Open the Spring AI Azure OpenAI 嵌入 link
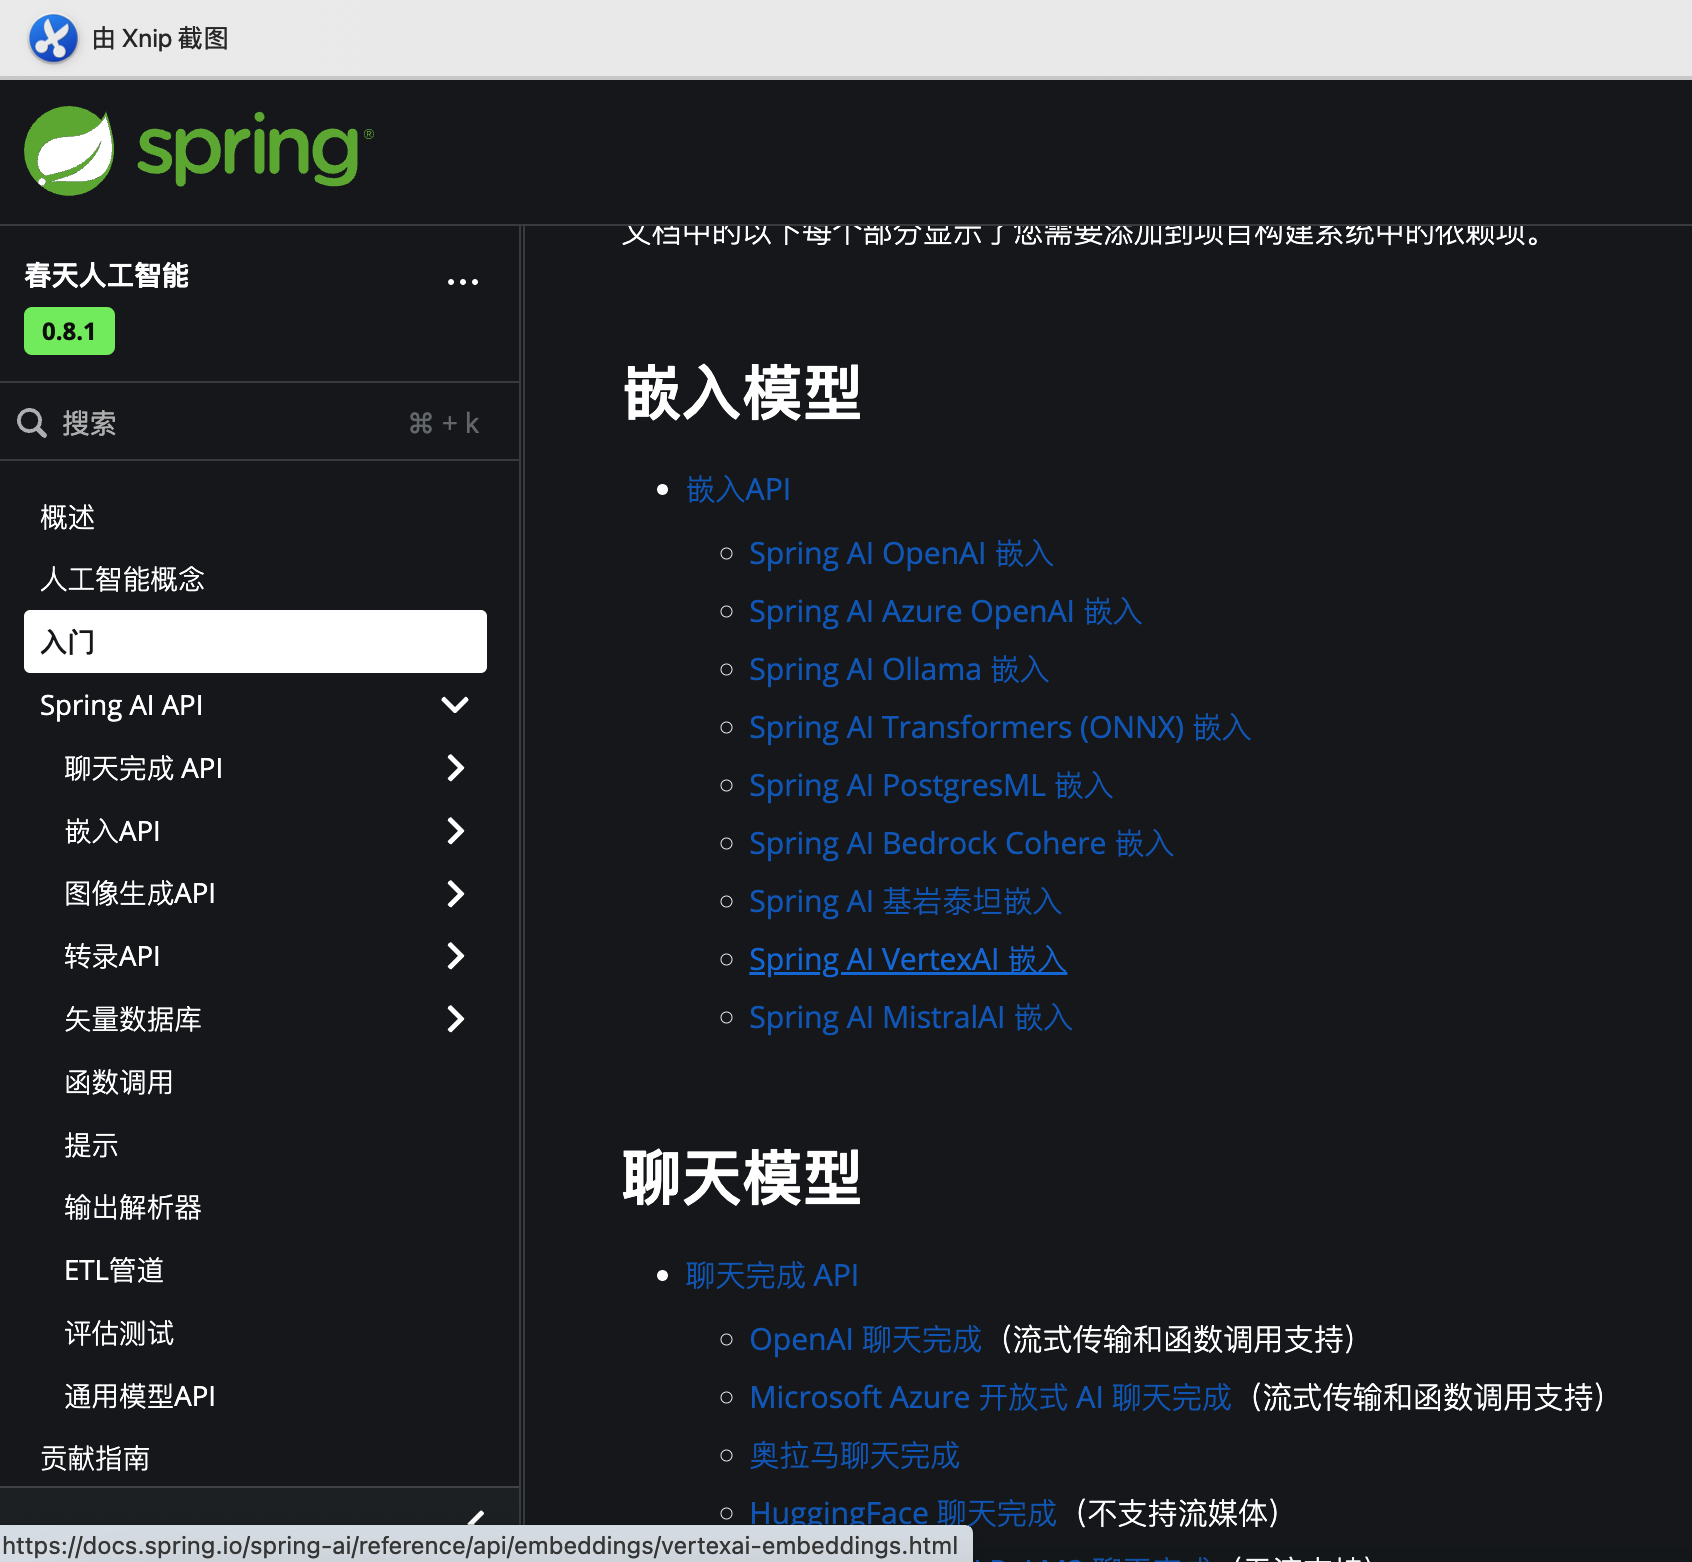Screen dimensions: 1692x1562 (x=945, y=611)
